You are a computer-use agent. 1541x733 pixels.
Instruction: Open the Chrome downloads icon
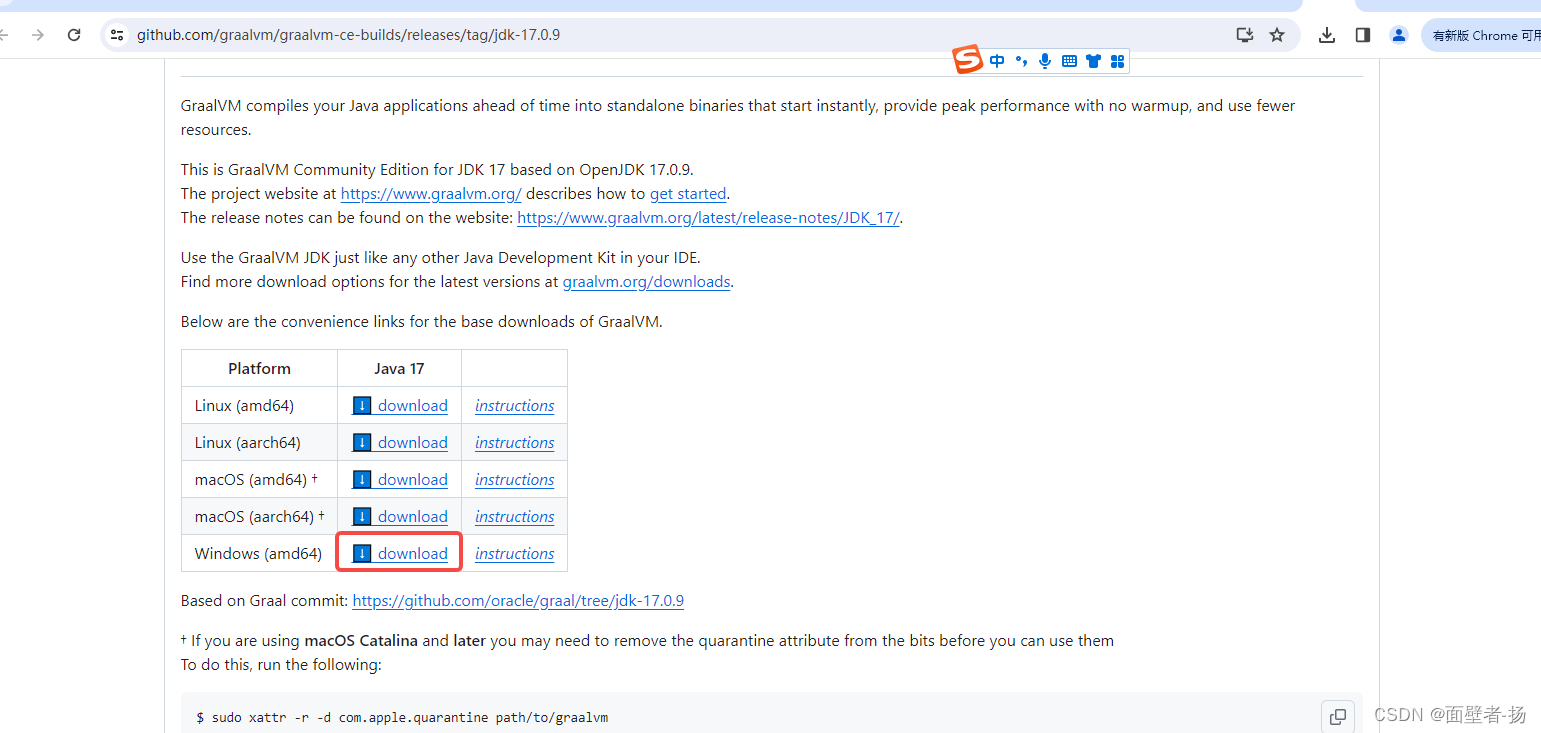point(1327,35)
